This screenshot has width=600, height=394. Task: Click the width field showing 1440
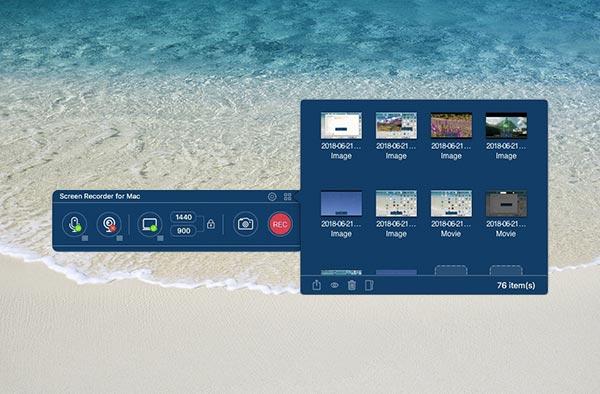183,217
